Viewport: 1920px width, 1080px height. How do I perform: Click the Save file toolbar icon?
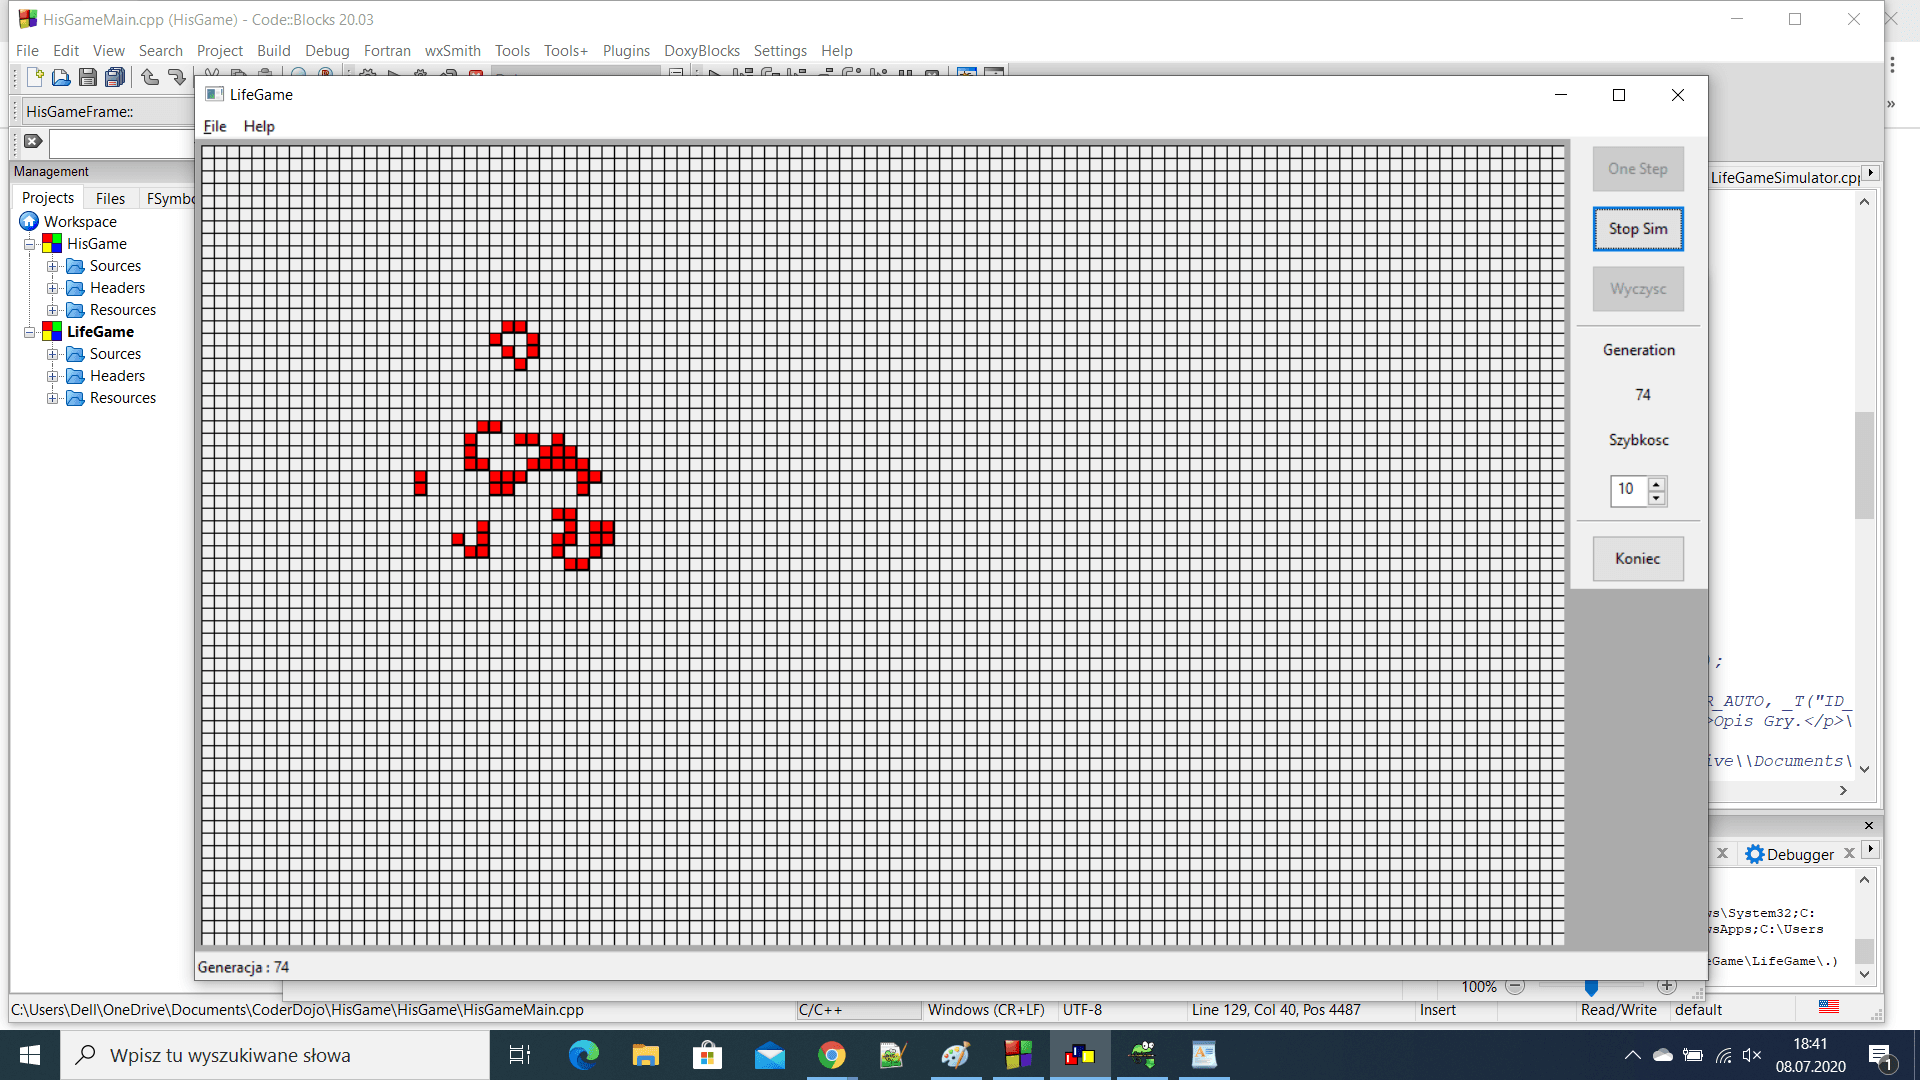coord(88,77)
